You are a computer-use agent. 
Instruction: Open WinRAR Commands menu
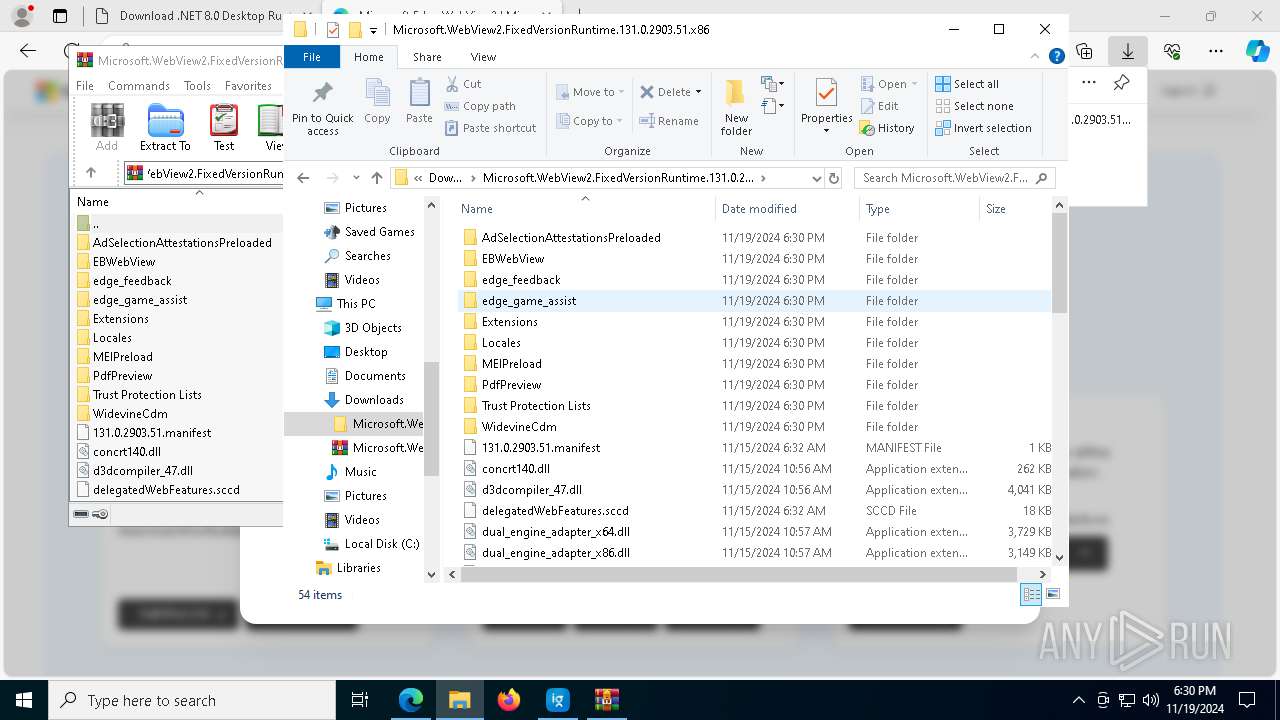coord(139,86)
